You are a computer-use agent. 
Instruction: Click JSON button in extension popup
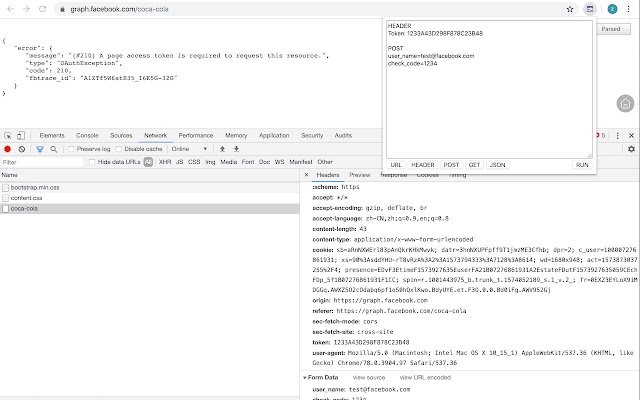pyautogui.click(x=497, y=165)
